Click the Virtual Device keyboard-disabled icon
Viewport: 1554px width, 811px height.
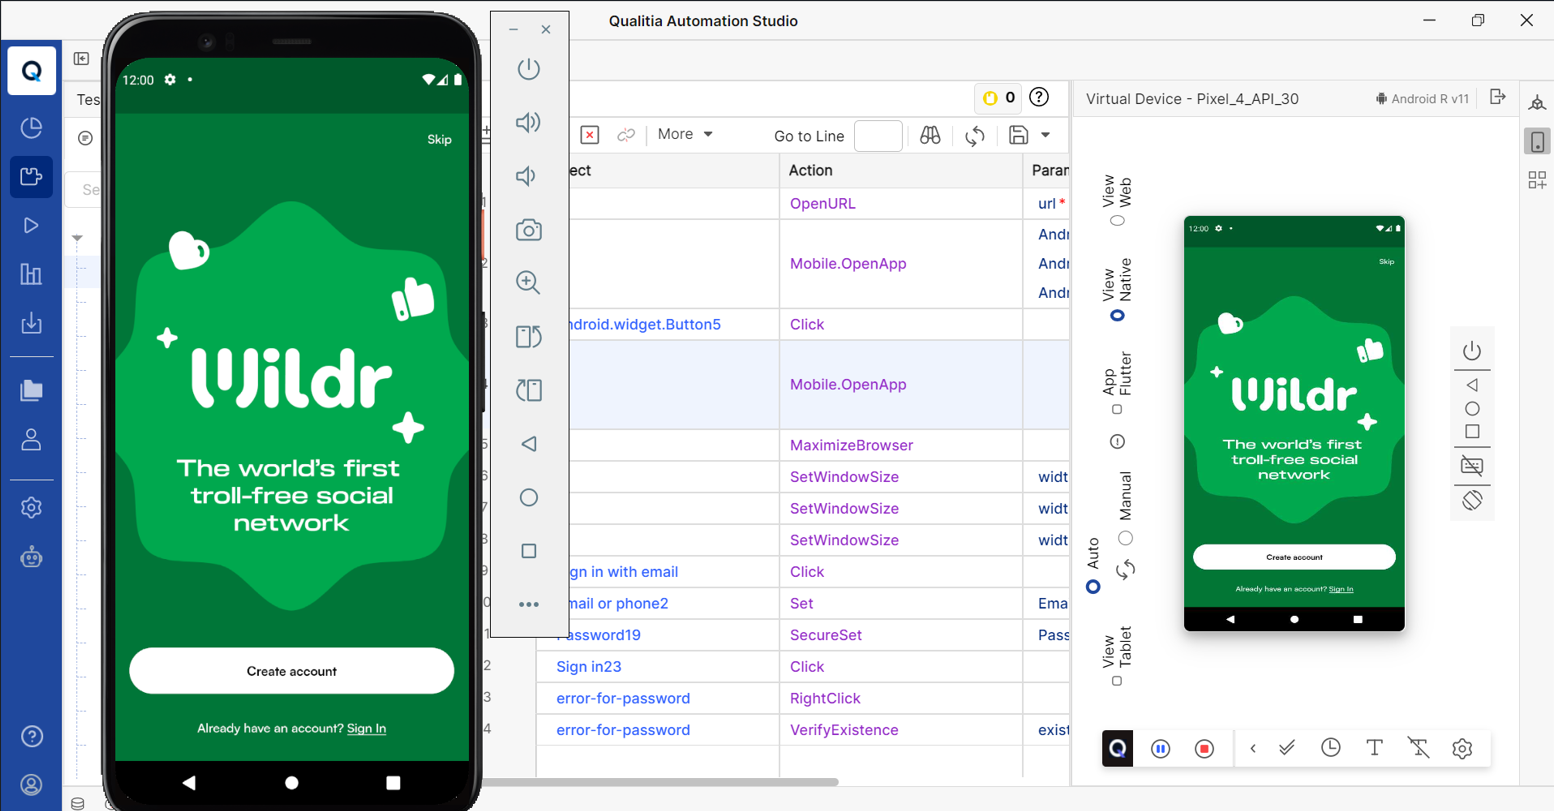1472,466
